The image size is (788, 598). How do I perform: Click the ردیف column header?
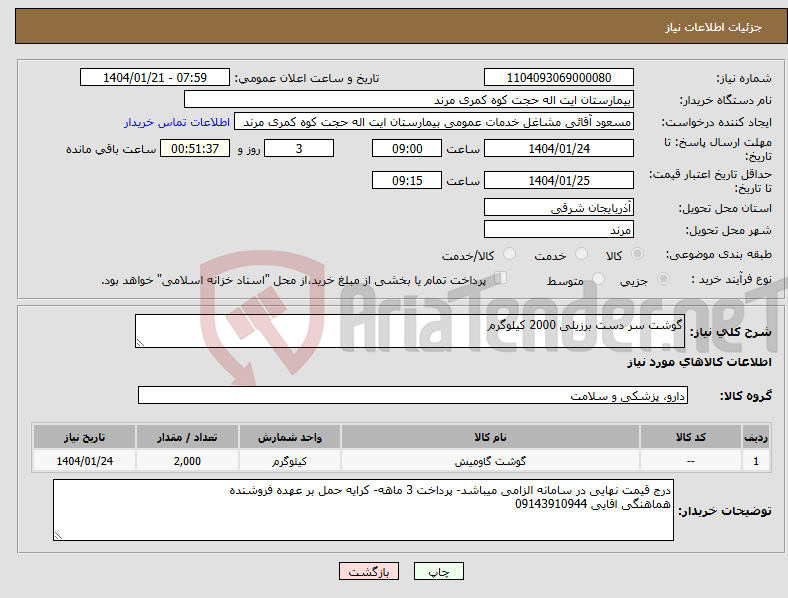(x=756, y=437)
